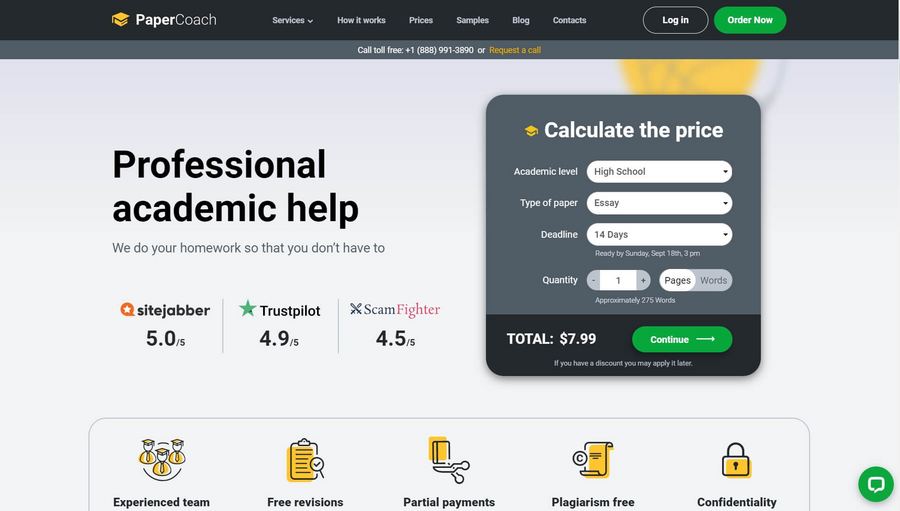The width and height of the screenshot is (900, 511).
Task: Click the Plagiarism free label
Action: 593,502
